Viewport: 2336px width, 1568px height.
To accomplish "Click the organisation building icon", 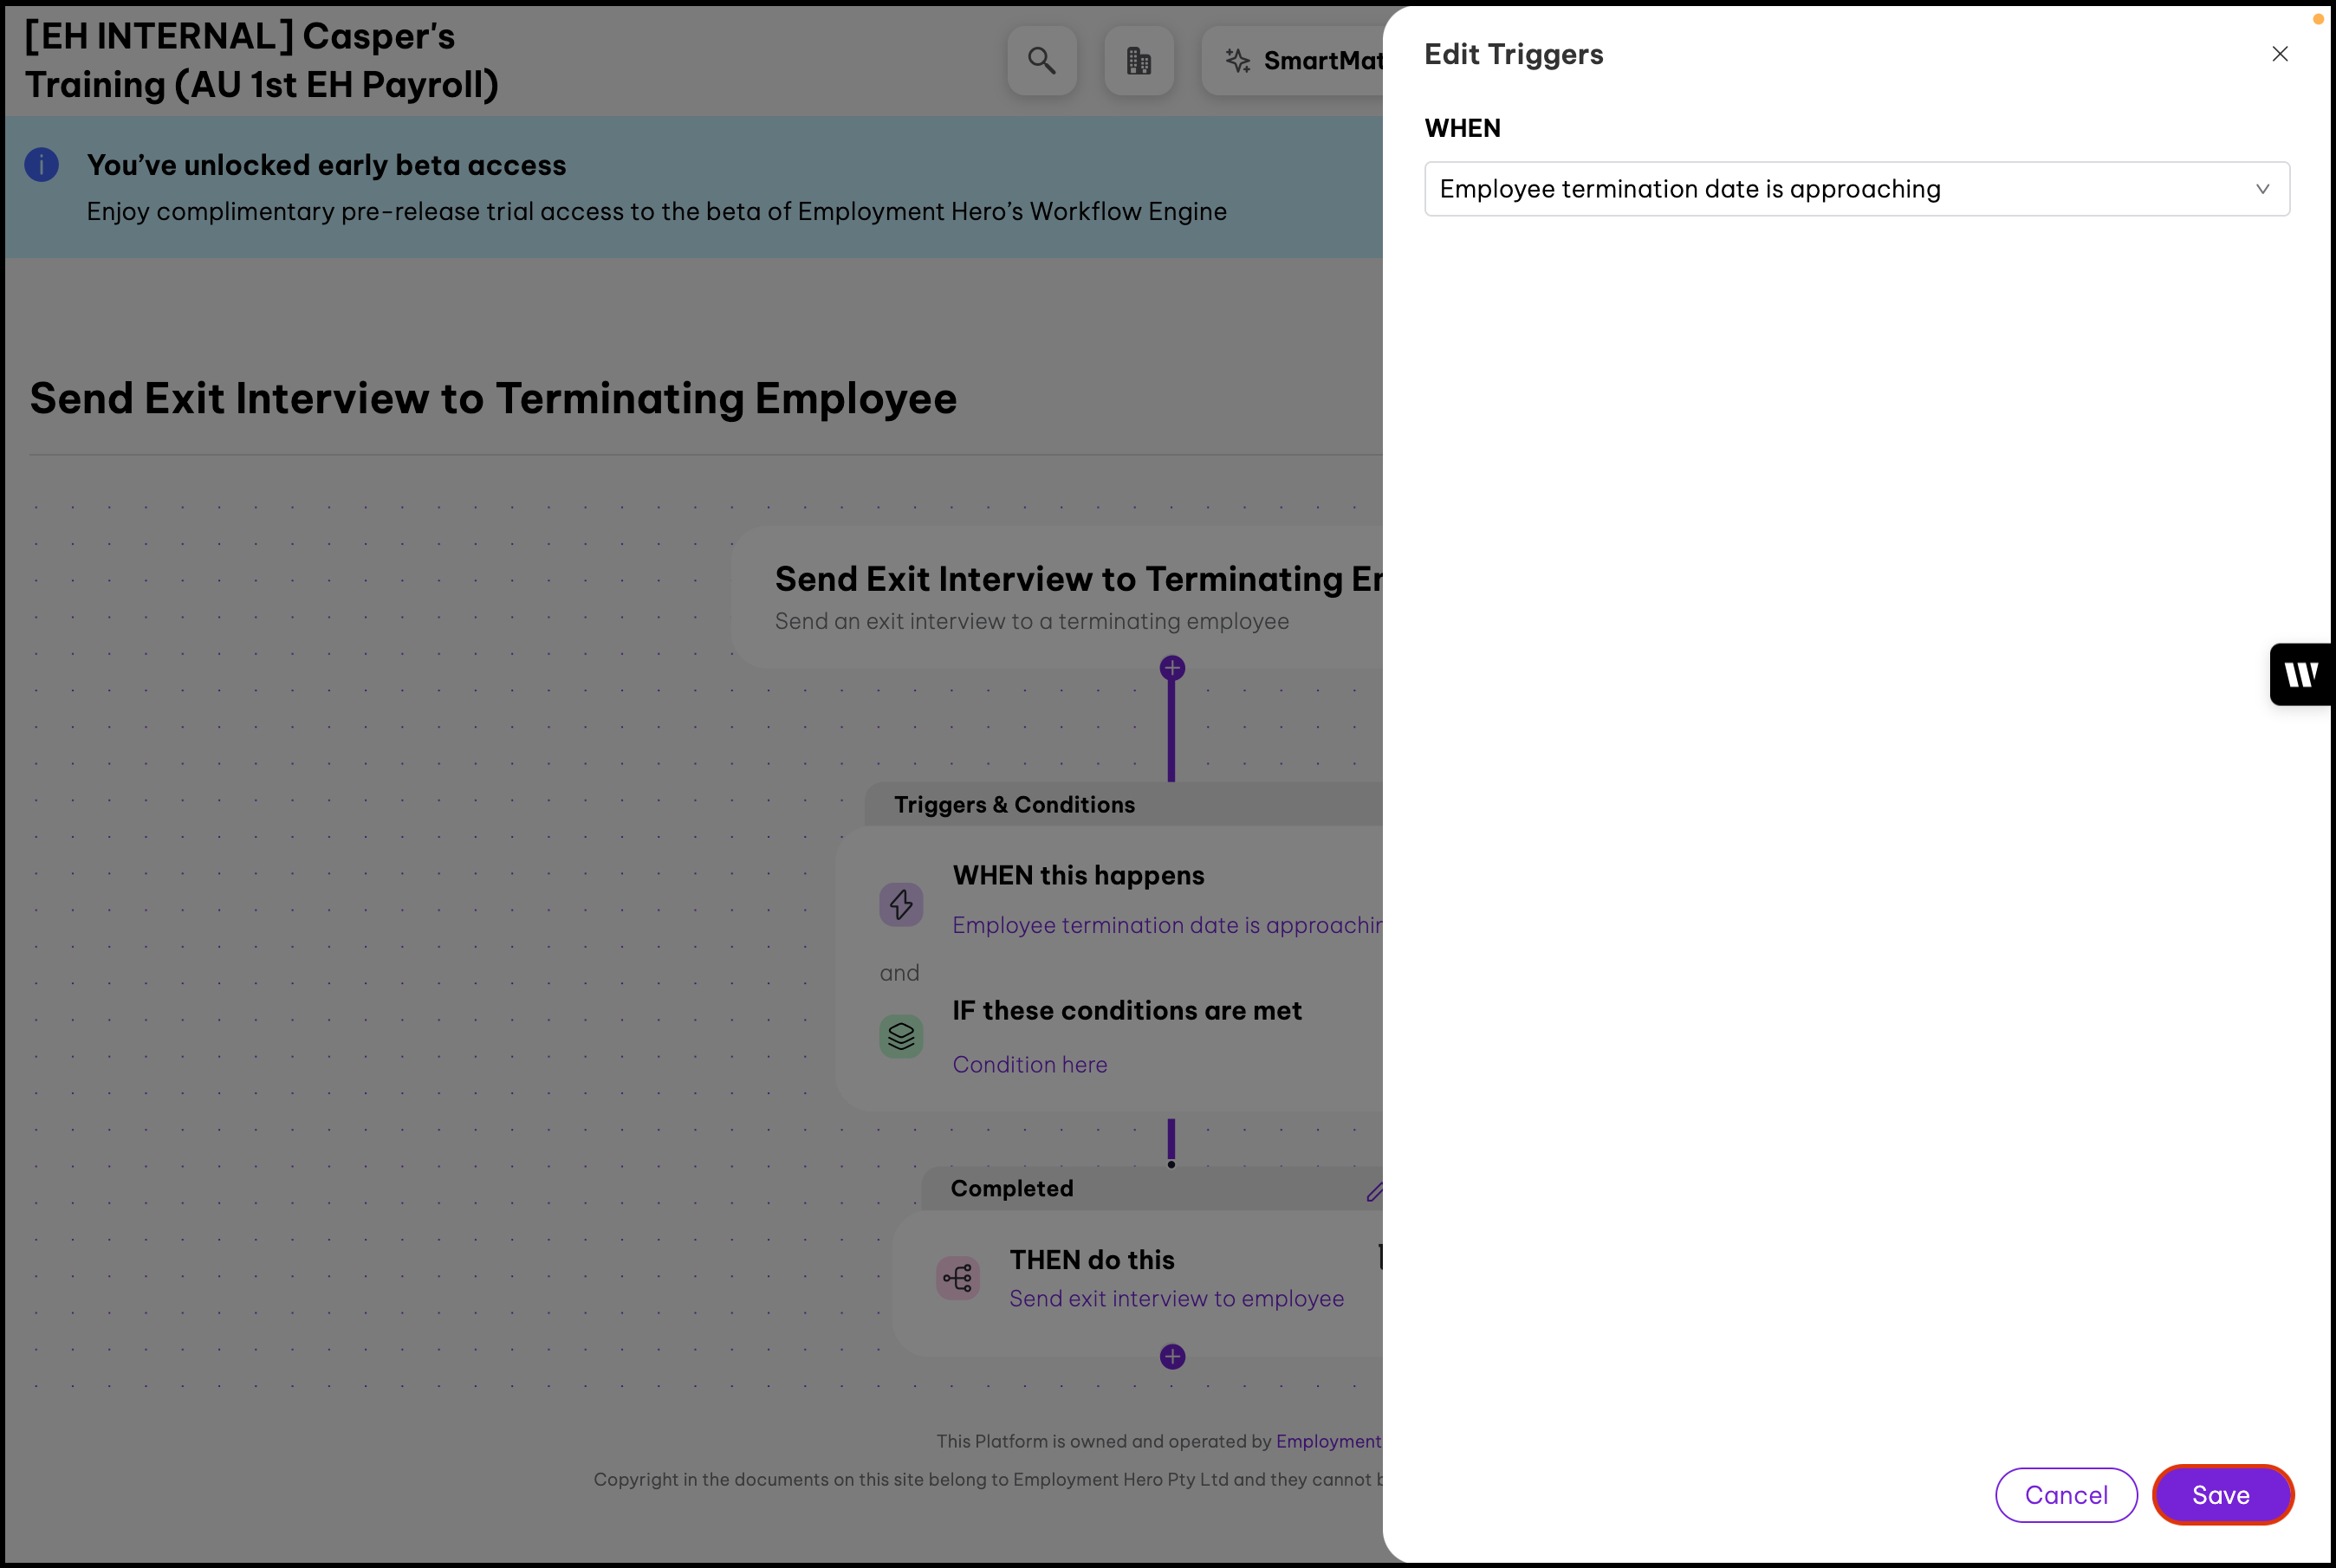I will (1138, 61).
